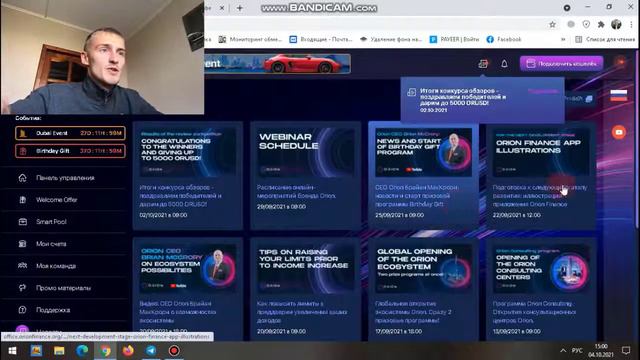Click the Мои счета sidebar icon
The height and width of the screenshot is (360, 640).
pyautogui.click(x=22, y=244)
